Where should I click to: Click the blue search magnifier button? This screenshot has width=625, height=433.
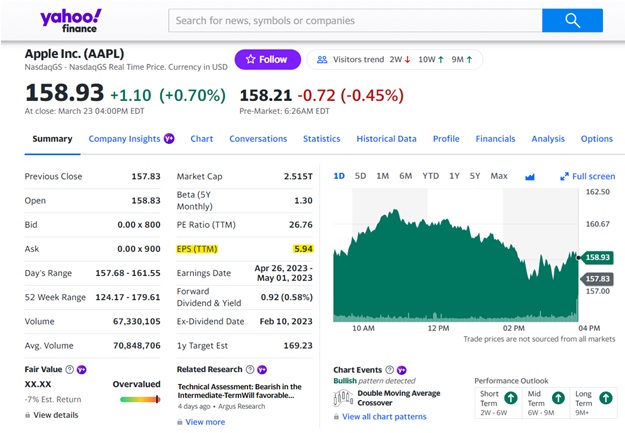(x=572, y=20)
